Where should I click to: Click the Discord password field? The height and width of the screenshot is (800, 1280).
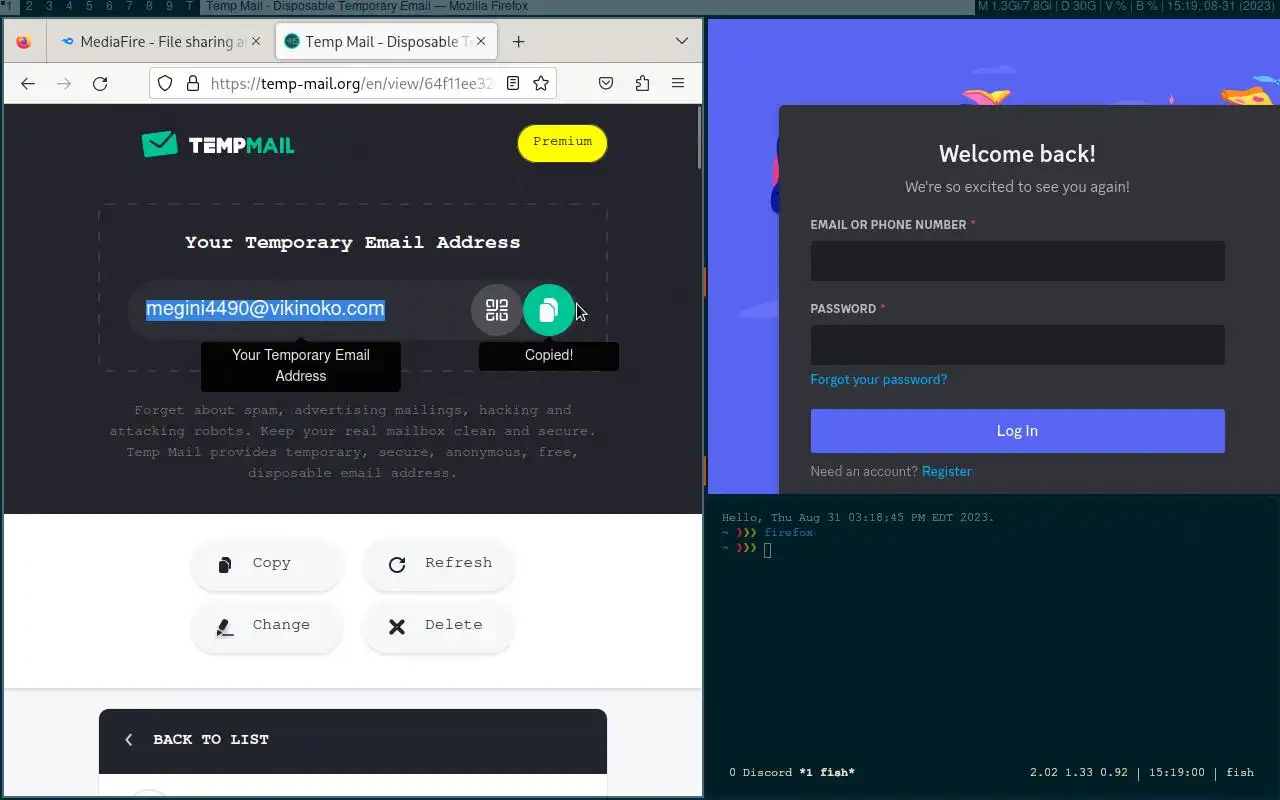(1017, 345)
